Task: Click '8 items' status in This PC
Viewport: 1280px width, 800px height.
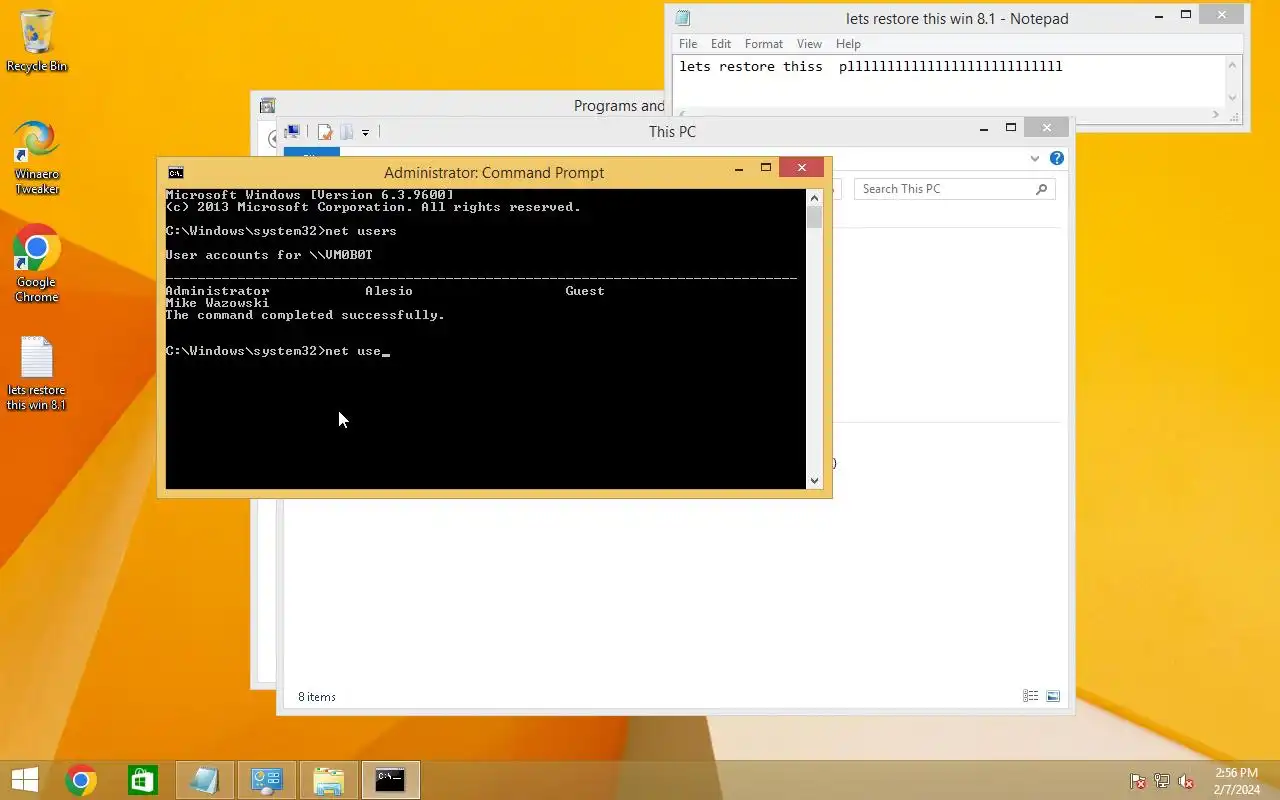Action: (317, 697)
